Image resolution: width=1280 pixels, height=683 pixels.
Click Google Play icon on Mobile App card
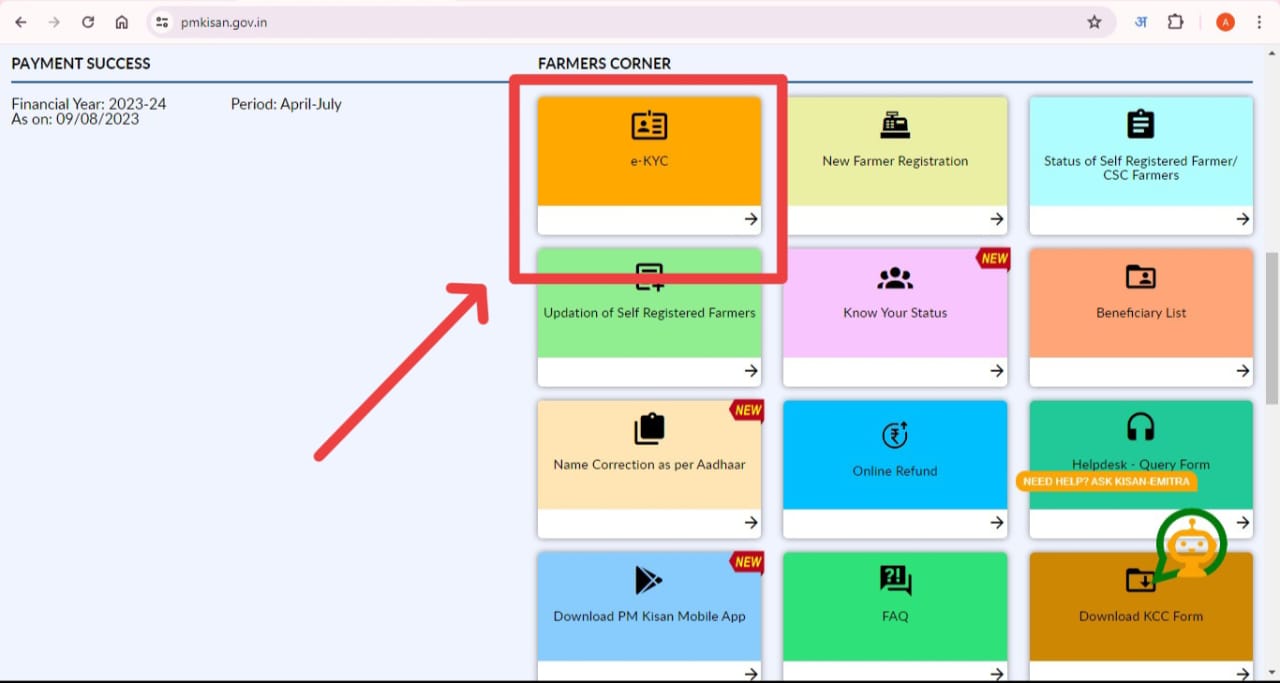click(649, 580)
